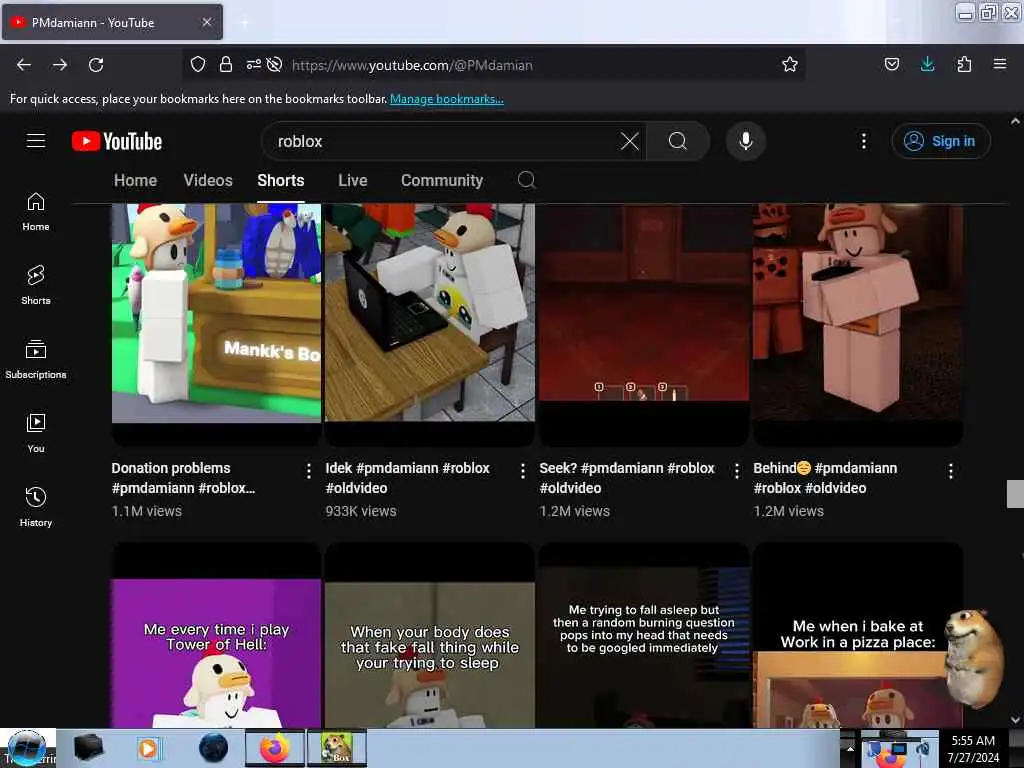Viewport: 1024px width, 768px height.
Task: Go back with the browser back arrow
Action: (x=24, y=65)
